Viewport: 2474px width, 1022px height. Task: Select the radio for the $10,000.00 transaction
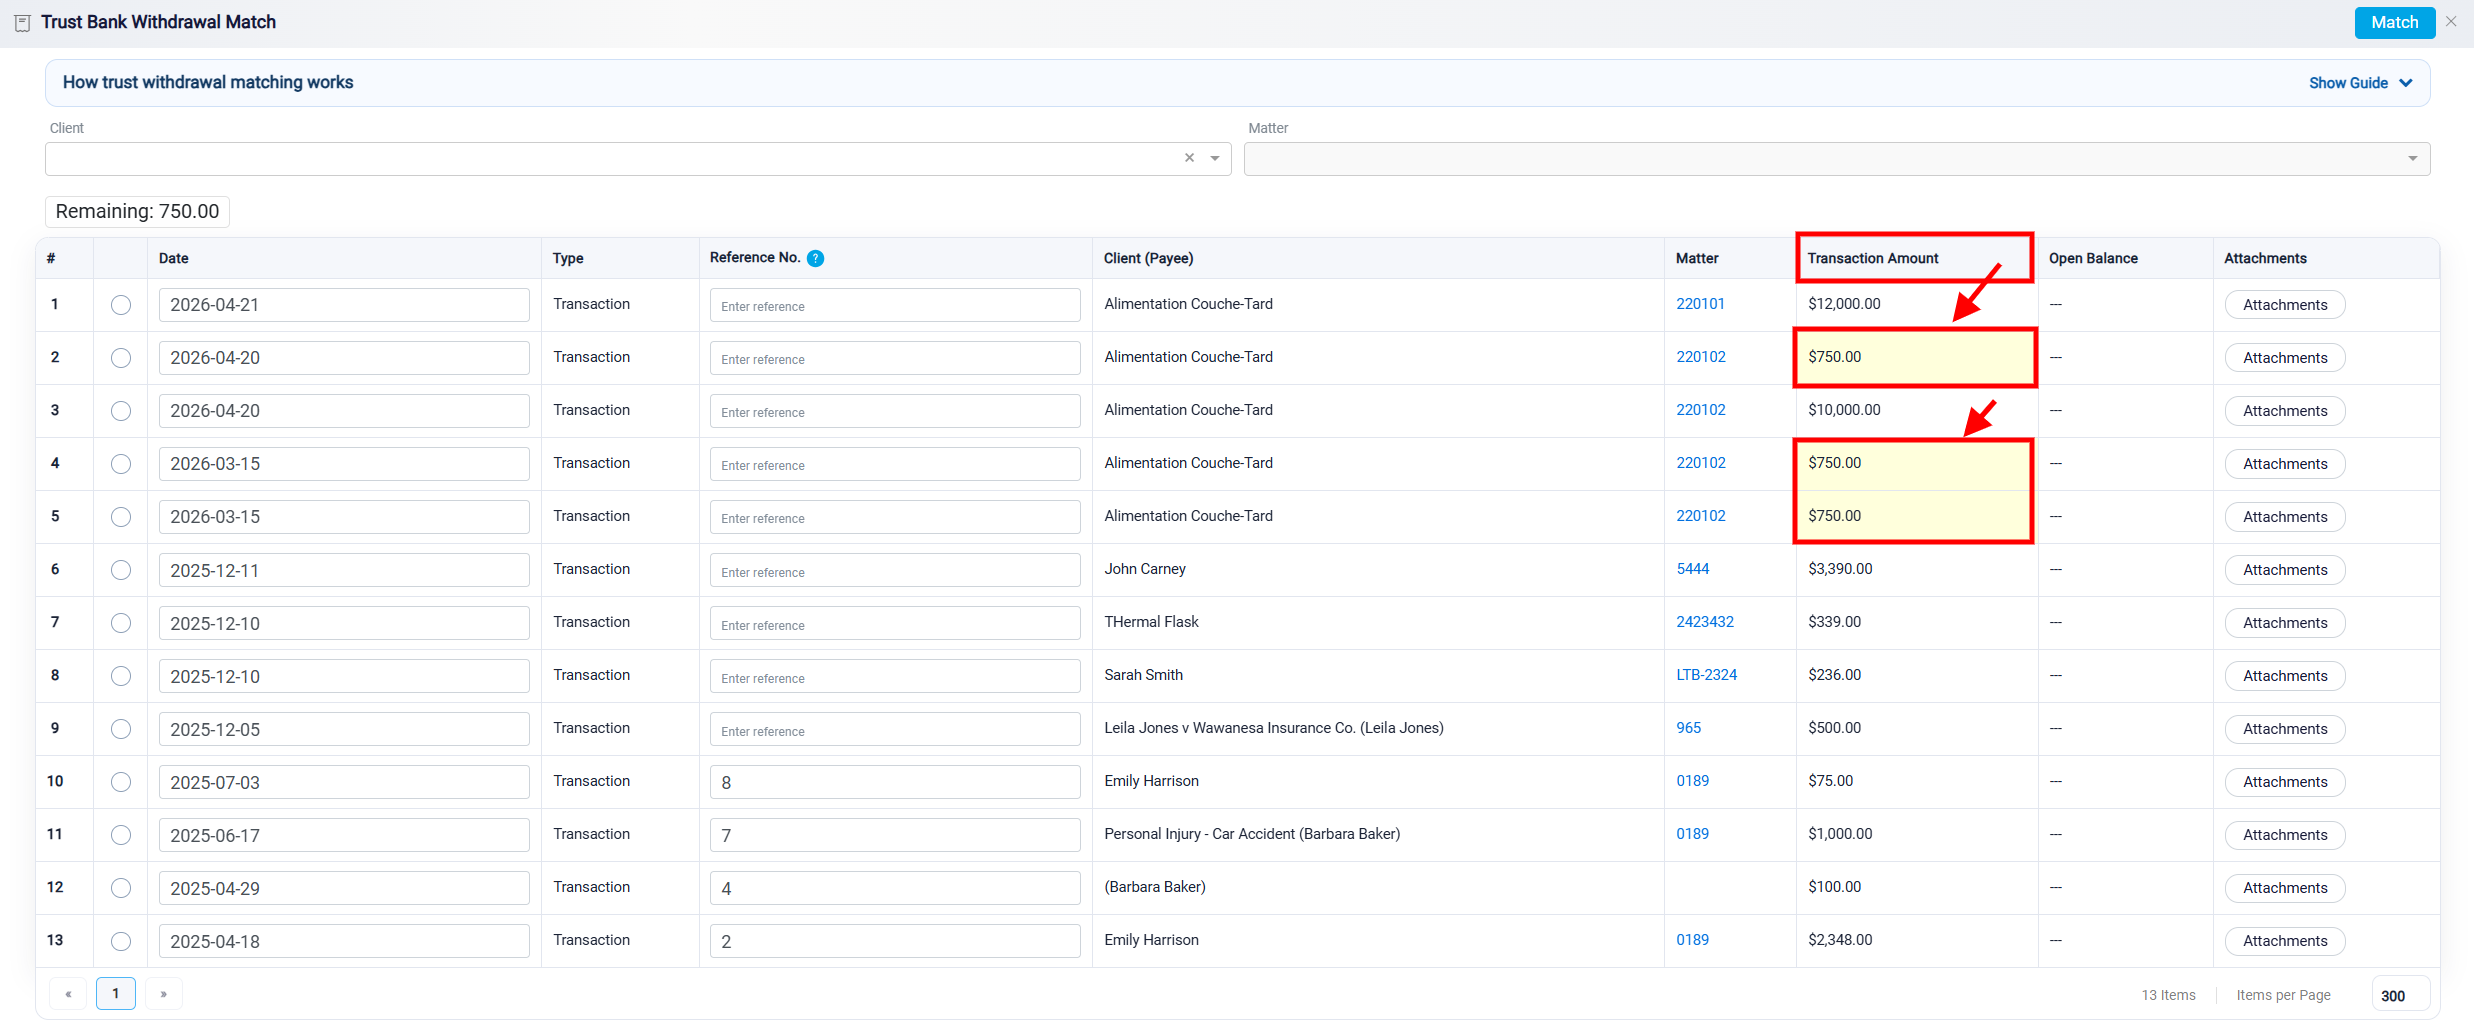coord(121,411)
